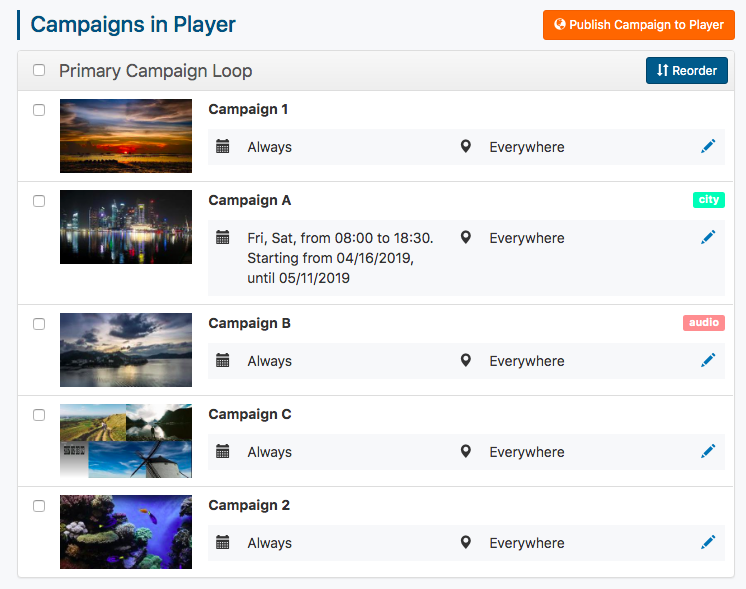746x589 pixels.
Task: Click the pink audio tag
Action: click(704, 323)
